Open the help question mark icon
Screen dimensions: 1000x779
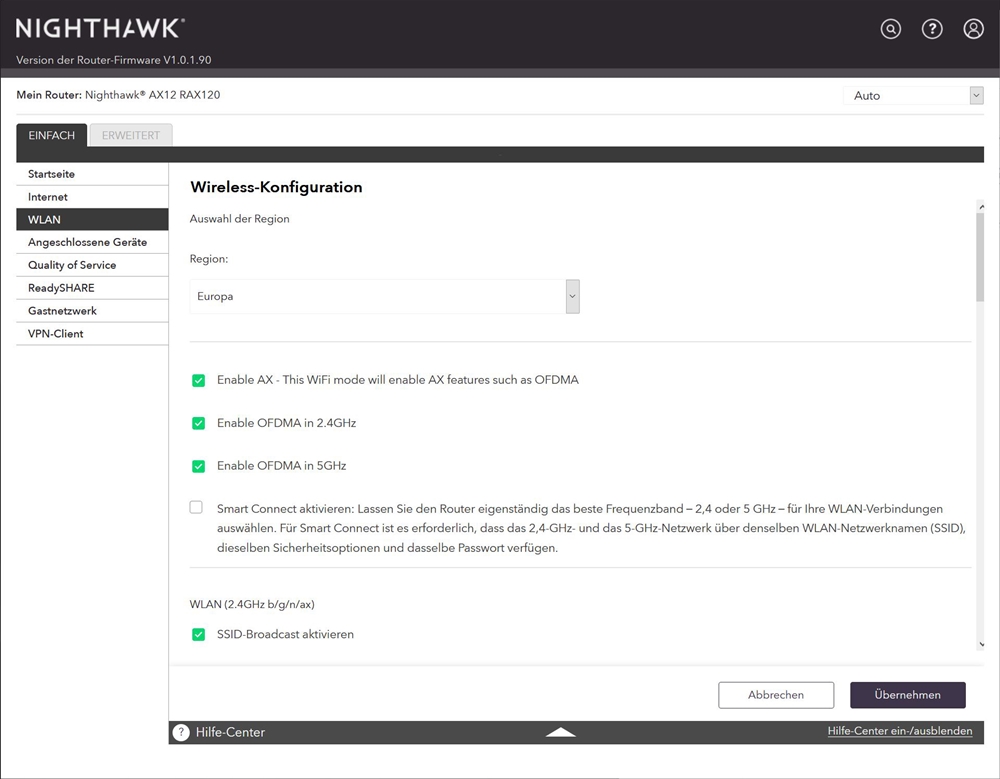(x=932, y=29)
